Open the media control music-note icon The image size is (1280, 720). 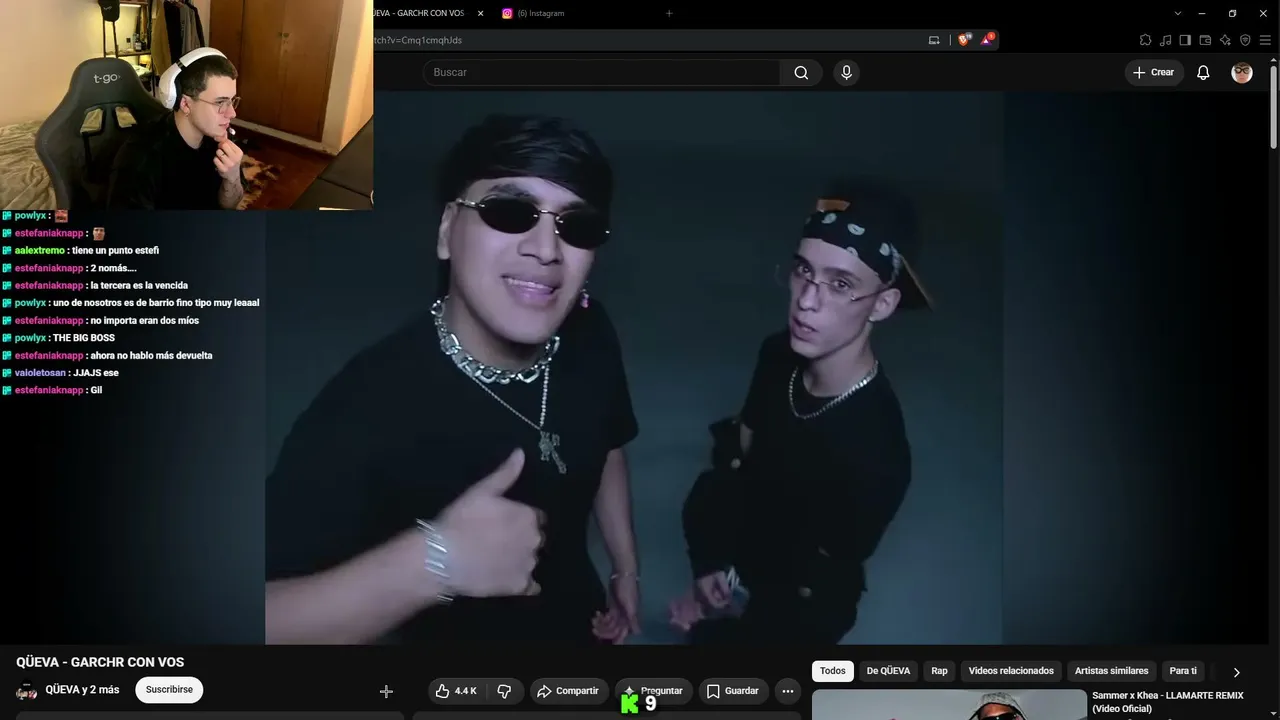[1165, 40]
